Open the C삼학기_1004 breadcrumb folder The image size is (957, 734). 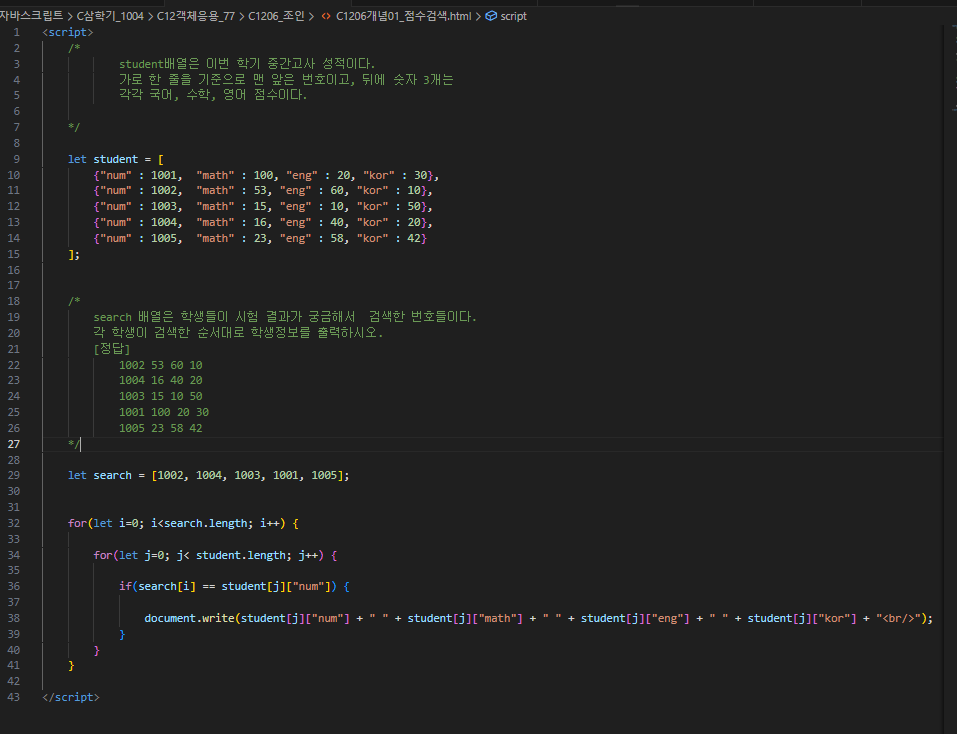tap(110, 16)
